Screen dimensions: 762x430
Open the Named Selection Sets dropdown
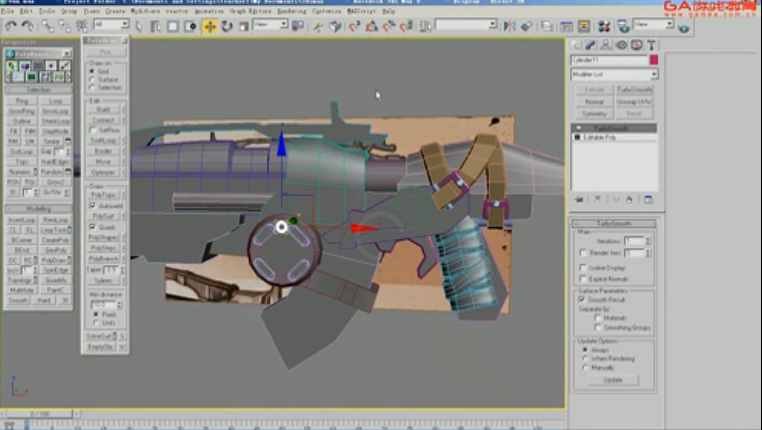tap(466, 24)
